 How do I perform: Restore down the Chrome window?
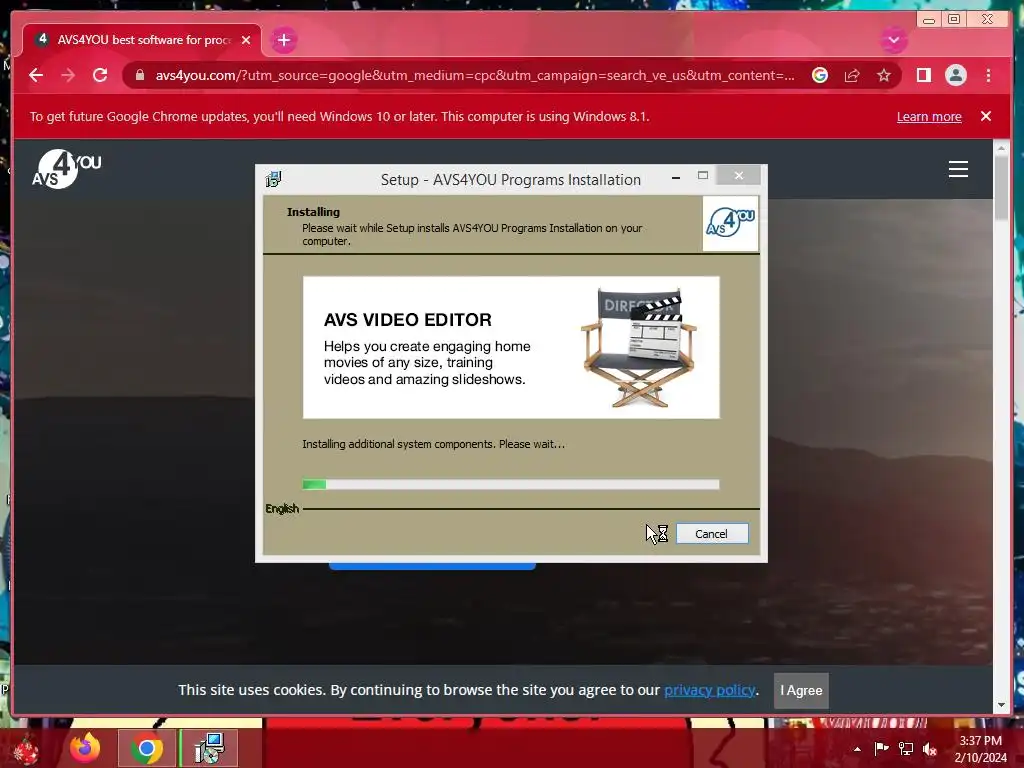pyautogui.click(x=953, y=20)
